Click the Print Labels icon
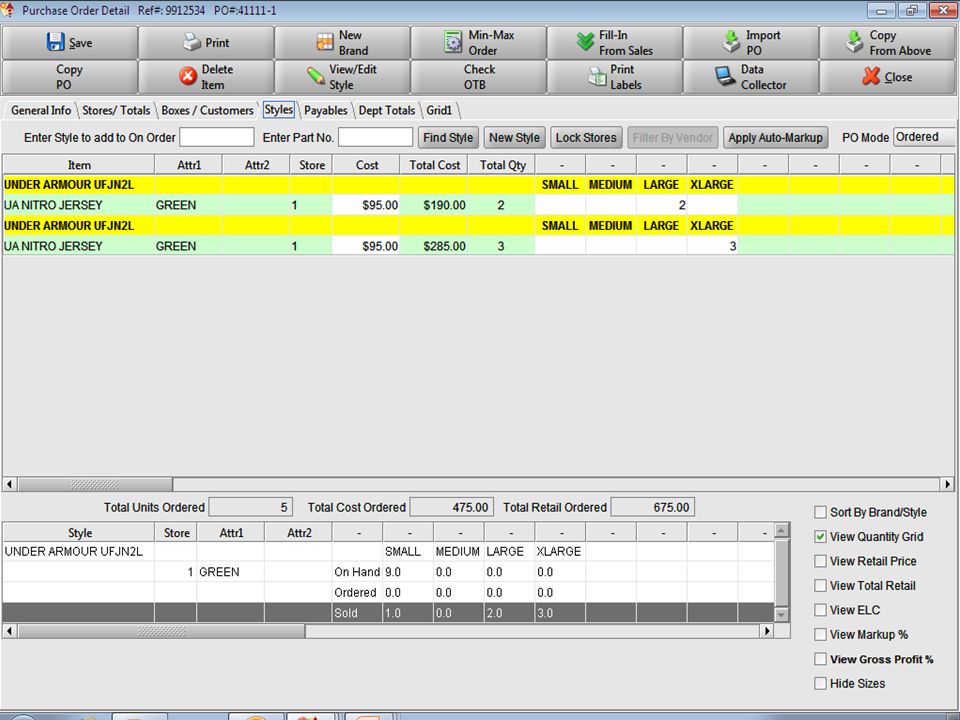960x720 pixels. pyautogui.click(x=597, y=77)
